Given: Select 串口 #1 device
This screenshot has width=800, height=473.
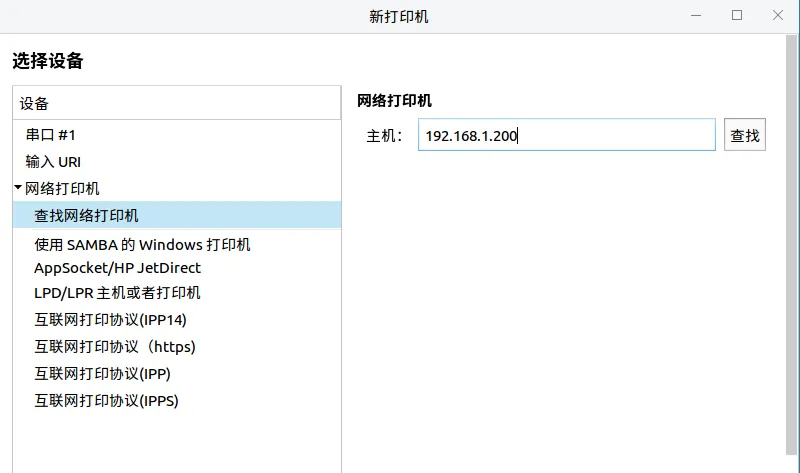Looking at the screenshot, I should pyautogui.click(x=50, y=134).
